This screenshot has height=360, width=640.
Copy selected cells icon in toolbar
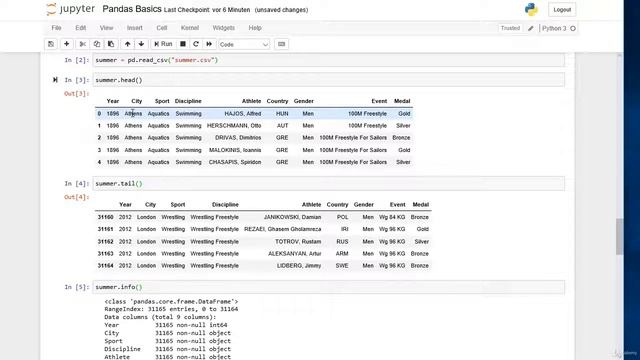[97, 44]
